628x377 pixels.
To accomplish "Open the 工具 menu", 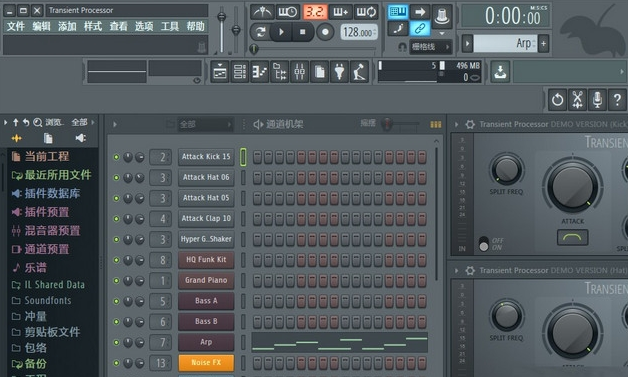I will point(169,26).
